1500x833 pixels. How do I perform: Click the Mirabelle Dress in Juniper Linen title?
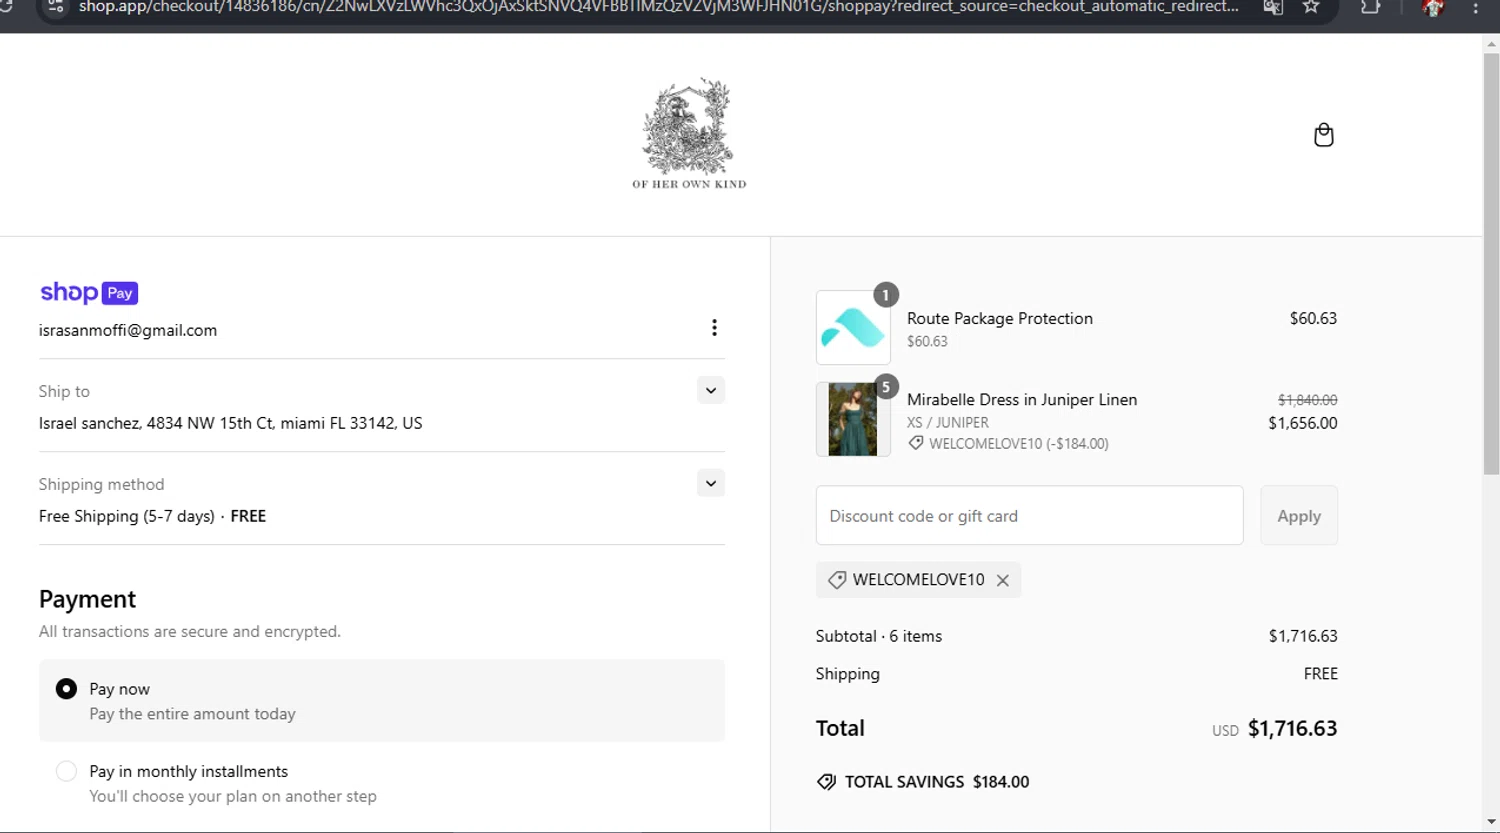click(1022, 399)
